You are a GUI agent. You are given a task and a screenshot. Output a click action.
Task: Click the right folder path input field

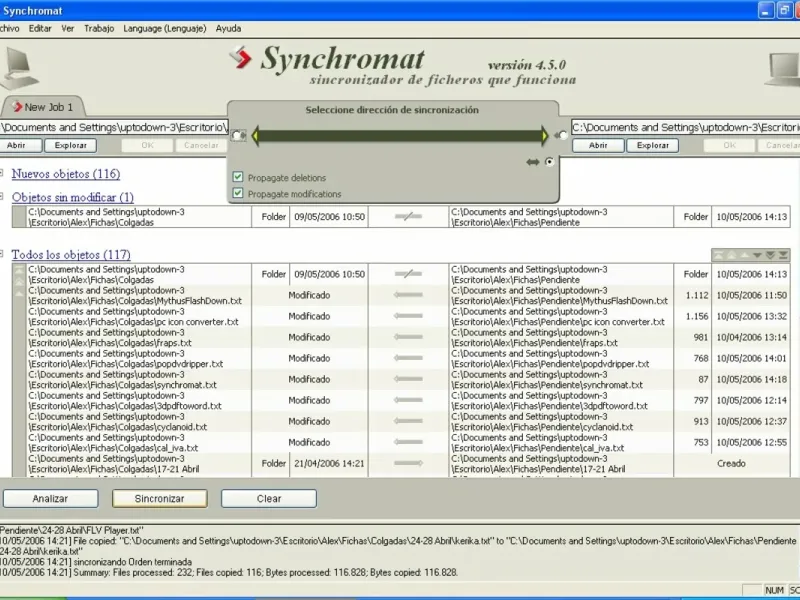[686, 128]
